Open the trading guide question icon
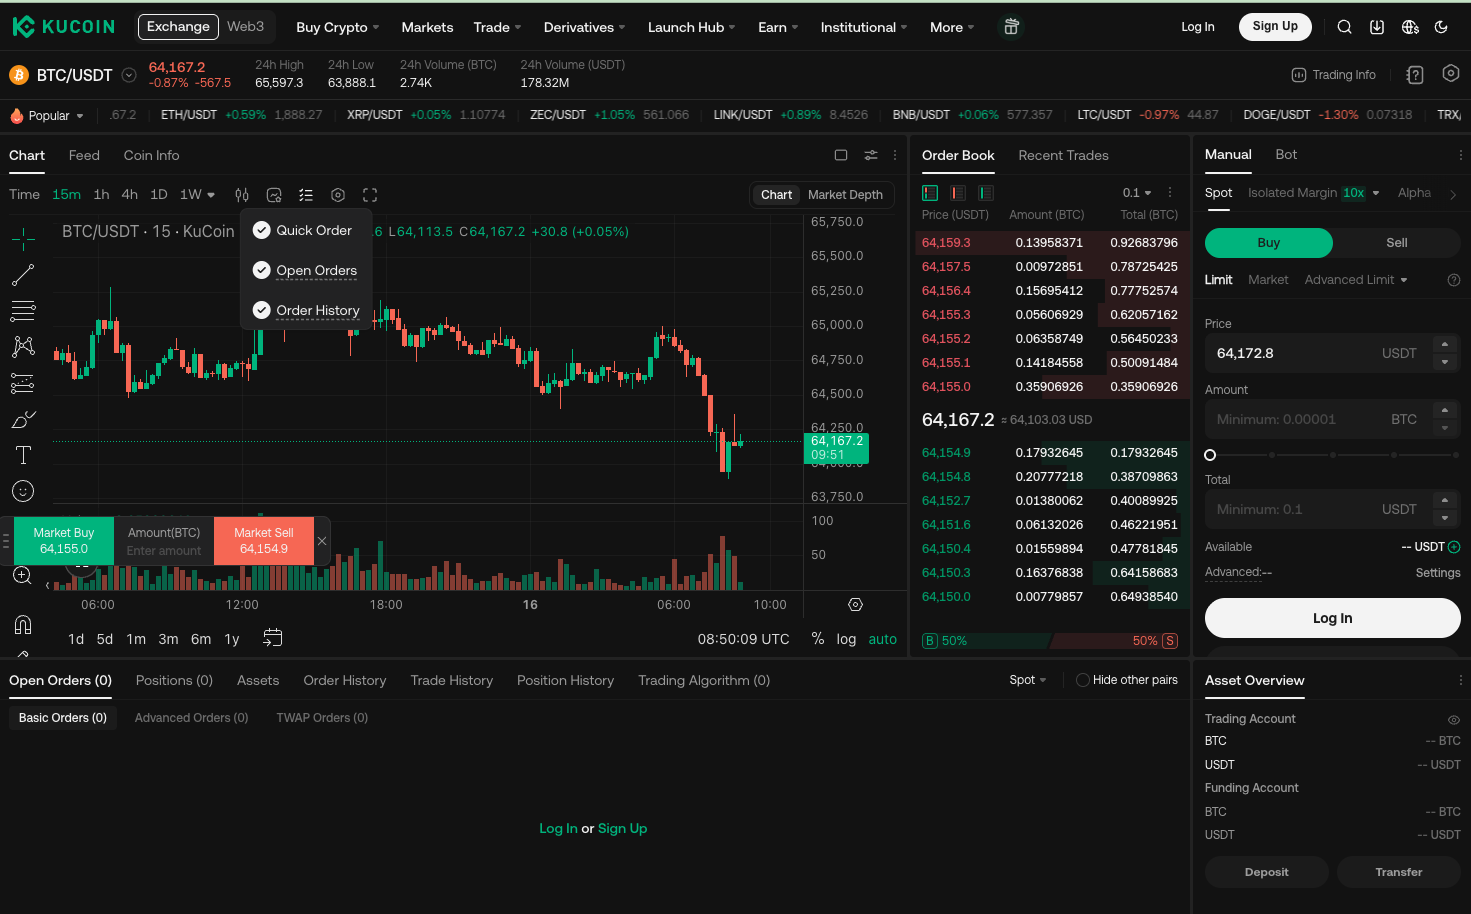The image size is (1471, 914). [x=1414, y=74]
